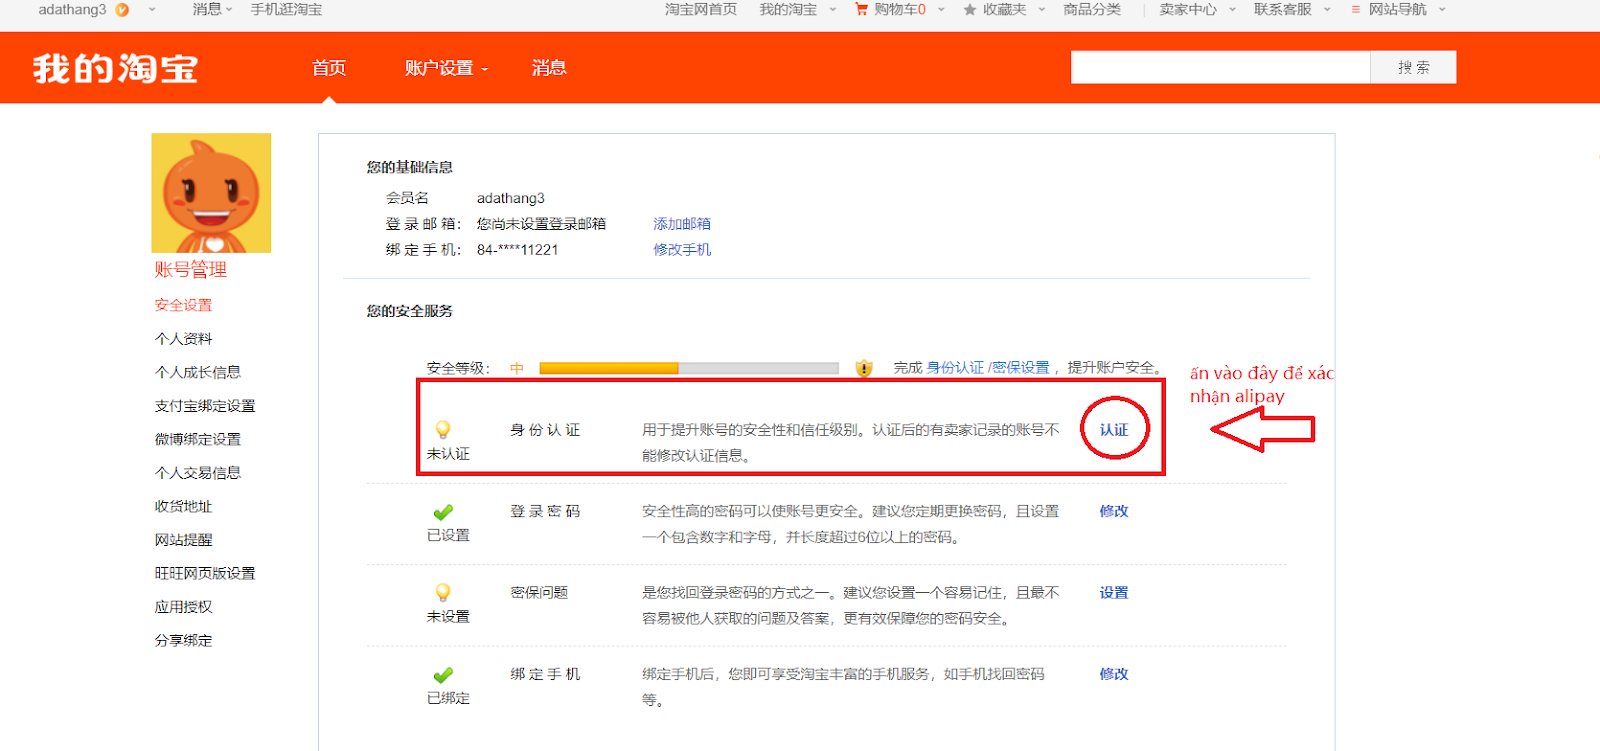Click the orange badge icon beside adathang3

coord(122,10)
